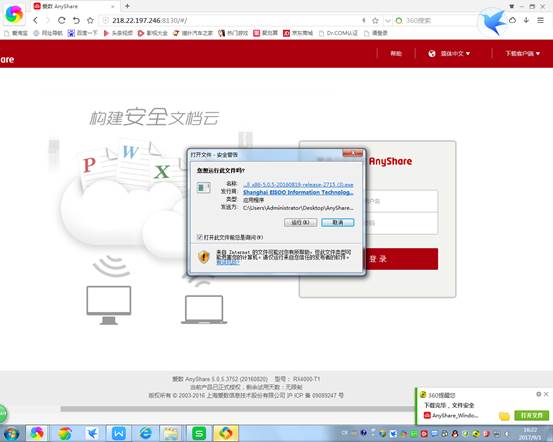Click the browser back arrow
The height and width of the screenshot is (442, 553).
pyautogui.click(x=35, y=20)
